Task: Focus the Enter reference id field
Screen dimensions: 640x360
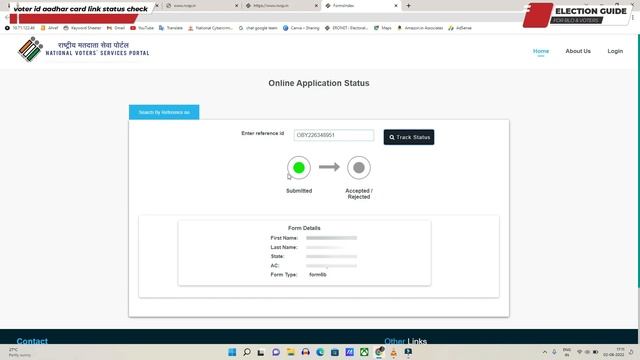Action: tap(333, 135)
